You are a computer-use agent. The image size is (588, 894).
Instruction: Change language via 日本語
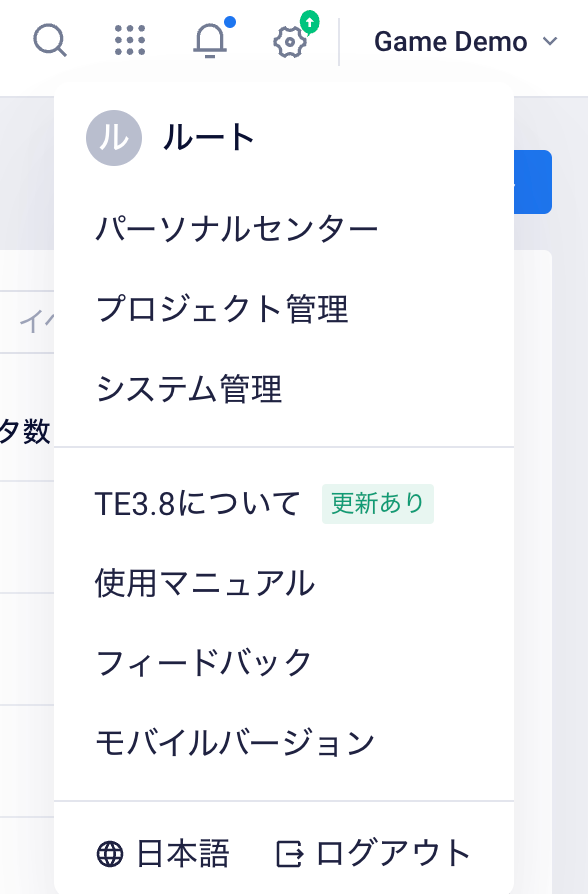183,854
